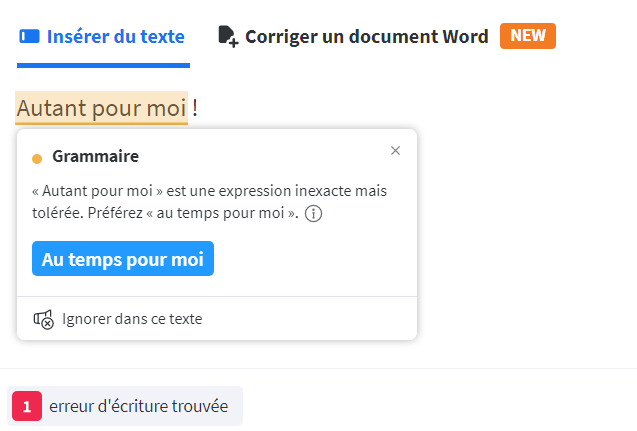The height and width of the screenshot is (431, 637).
Task: Click Ignorer dans ce texte
Action: (117, 319)
